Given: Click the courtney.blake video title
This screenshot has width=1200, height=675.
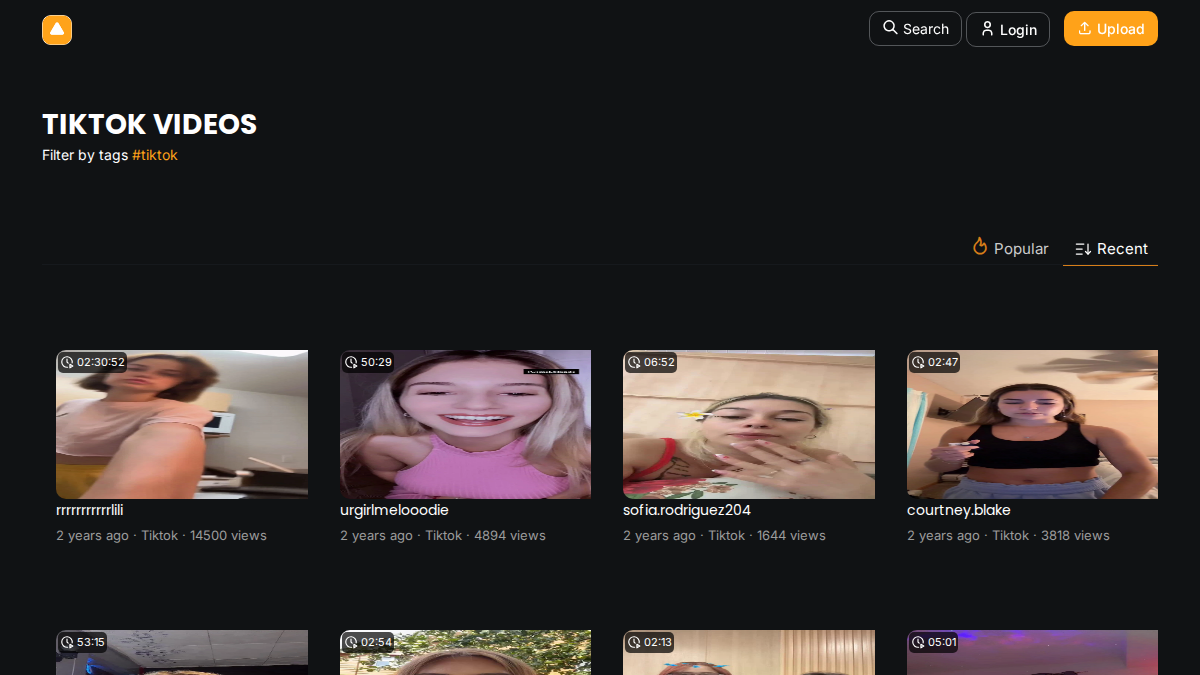Looking at the screenshot, I should [959, 510].
